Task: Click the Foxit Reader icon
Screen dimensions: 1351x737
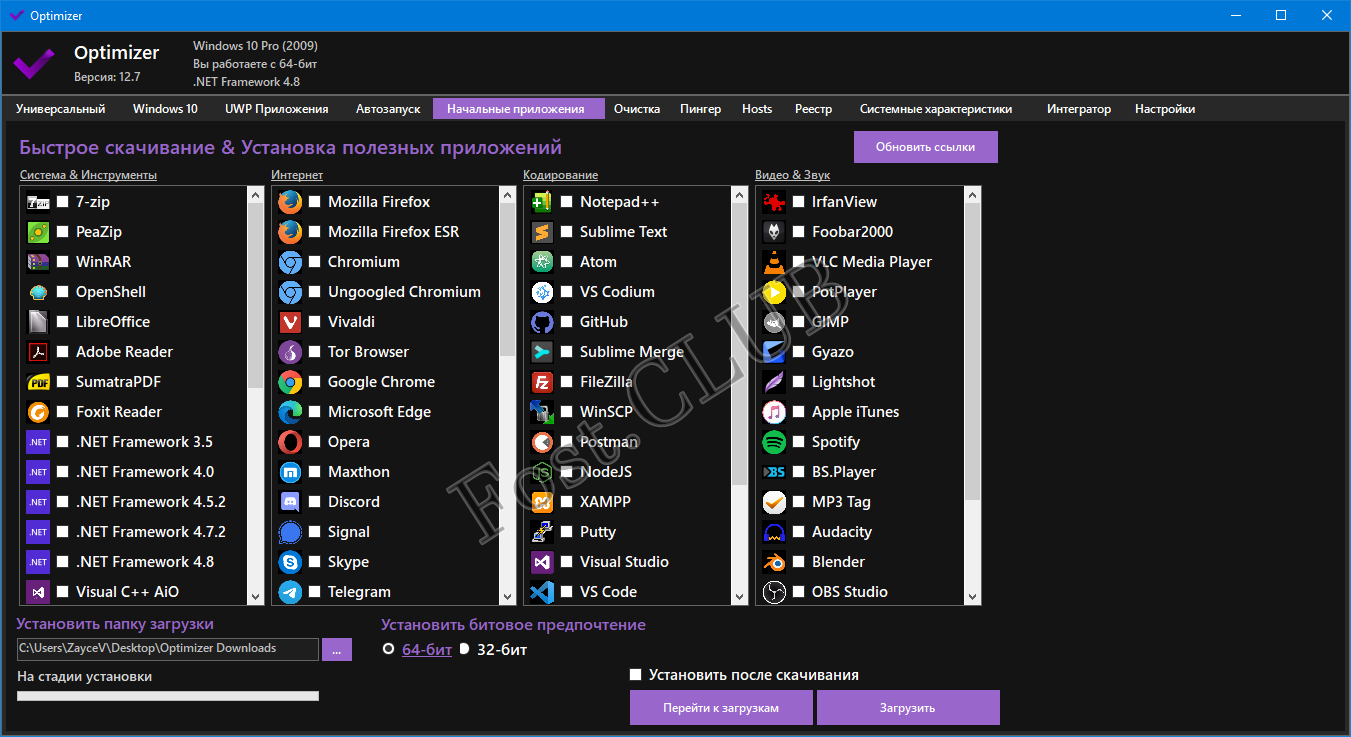Action: (x=38, y=412)
